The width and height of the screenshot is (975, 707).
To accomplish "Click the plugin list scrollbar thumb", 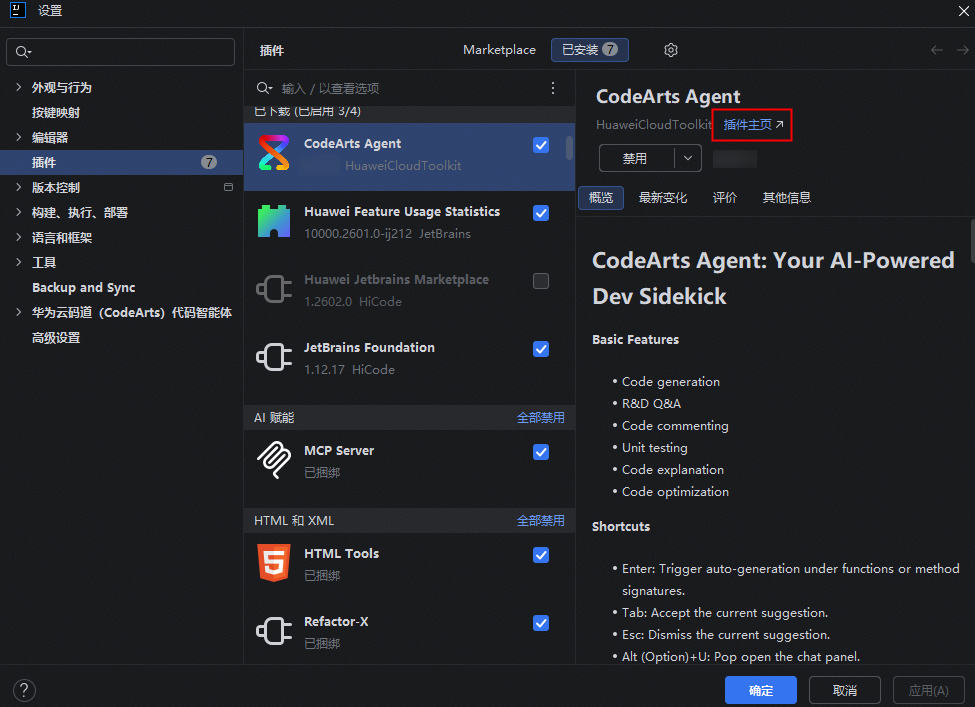I will click(x=569, y=148).
